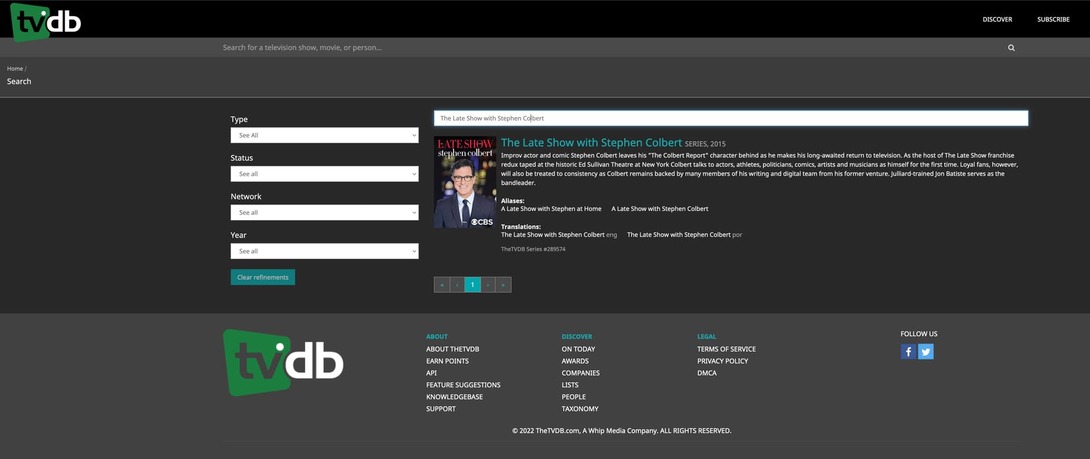This screenshot has height=459, width=1090.
Task: Open Privacy Policy link
Action: [x=723, y=361]
